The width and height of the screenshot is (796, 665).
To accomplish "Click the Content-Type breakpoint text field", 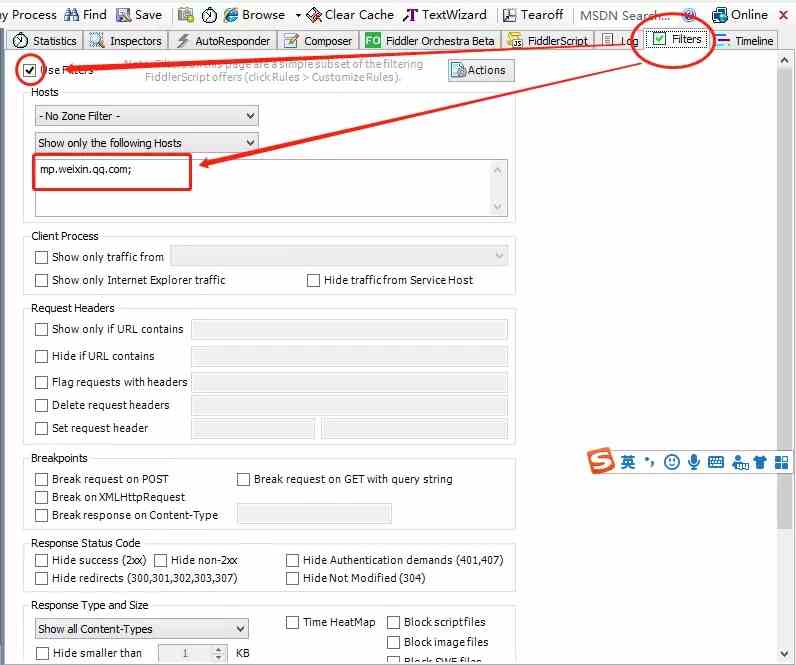I will (x=314, y=513).
